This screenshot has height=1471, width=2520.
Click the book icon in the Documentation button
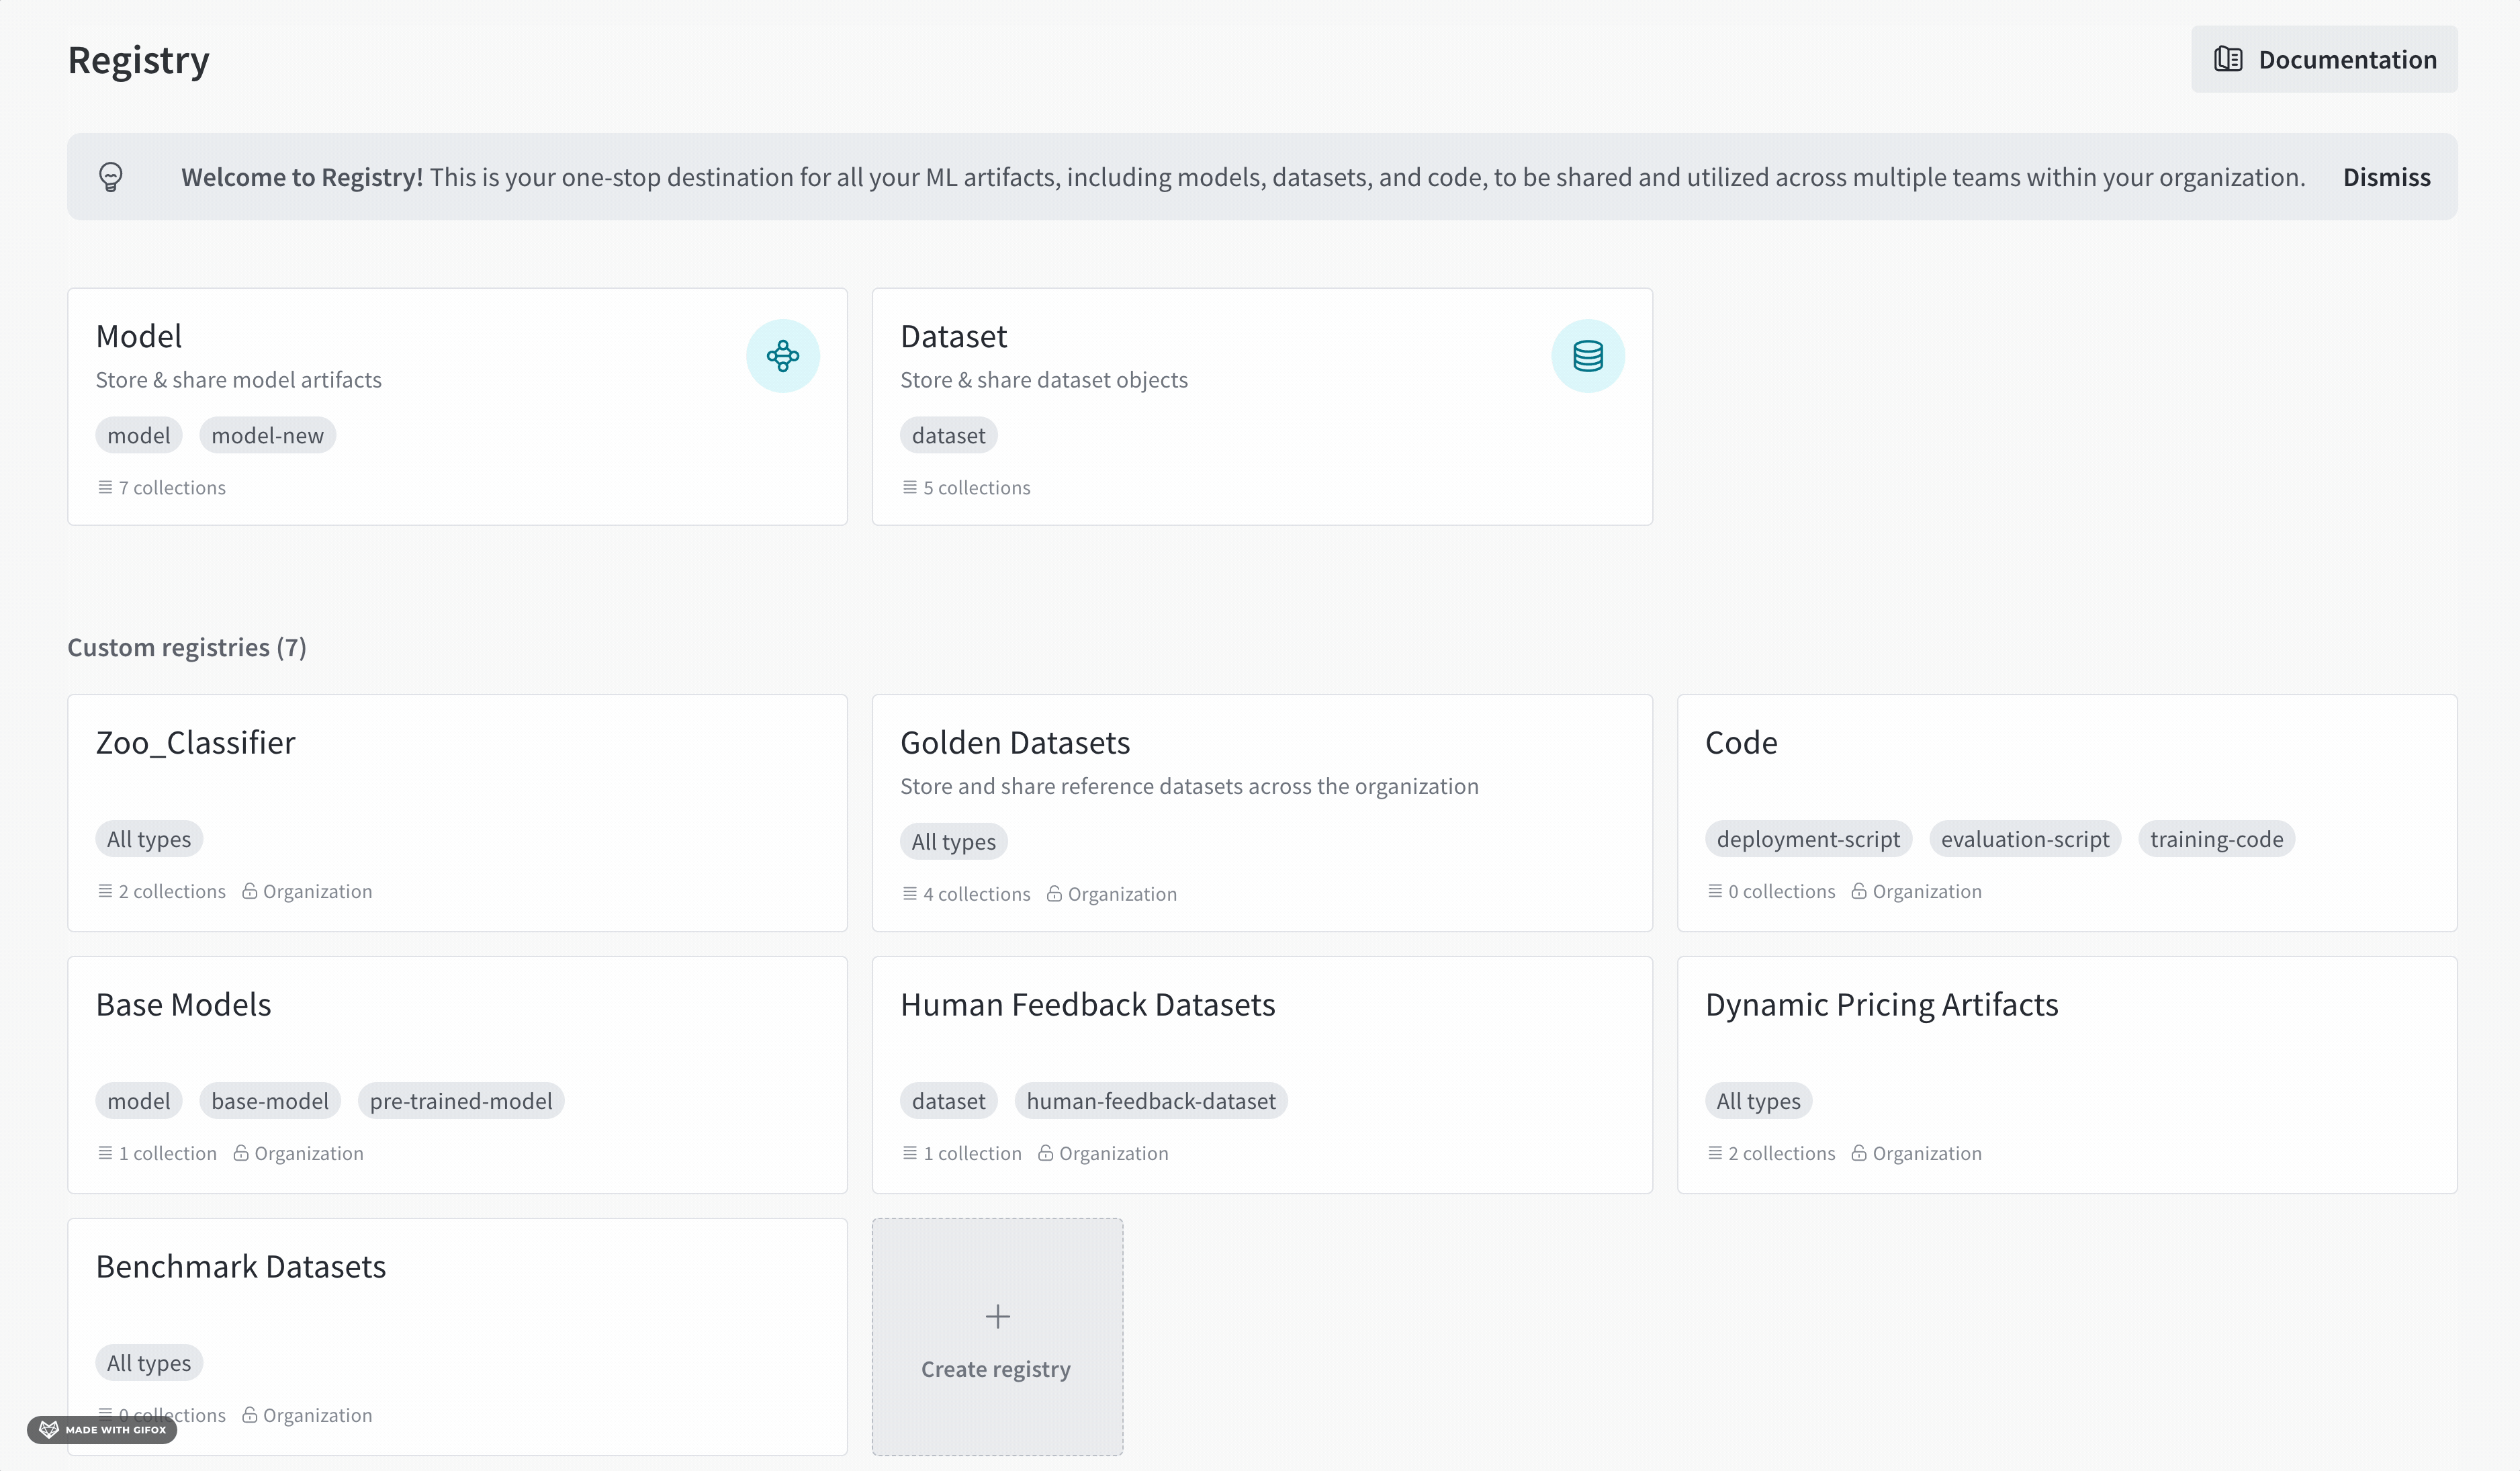pos(2227,59)
